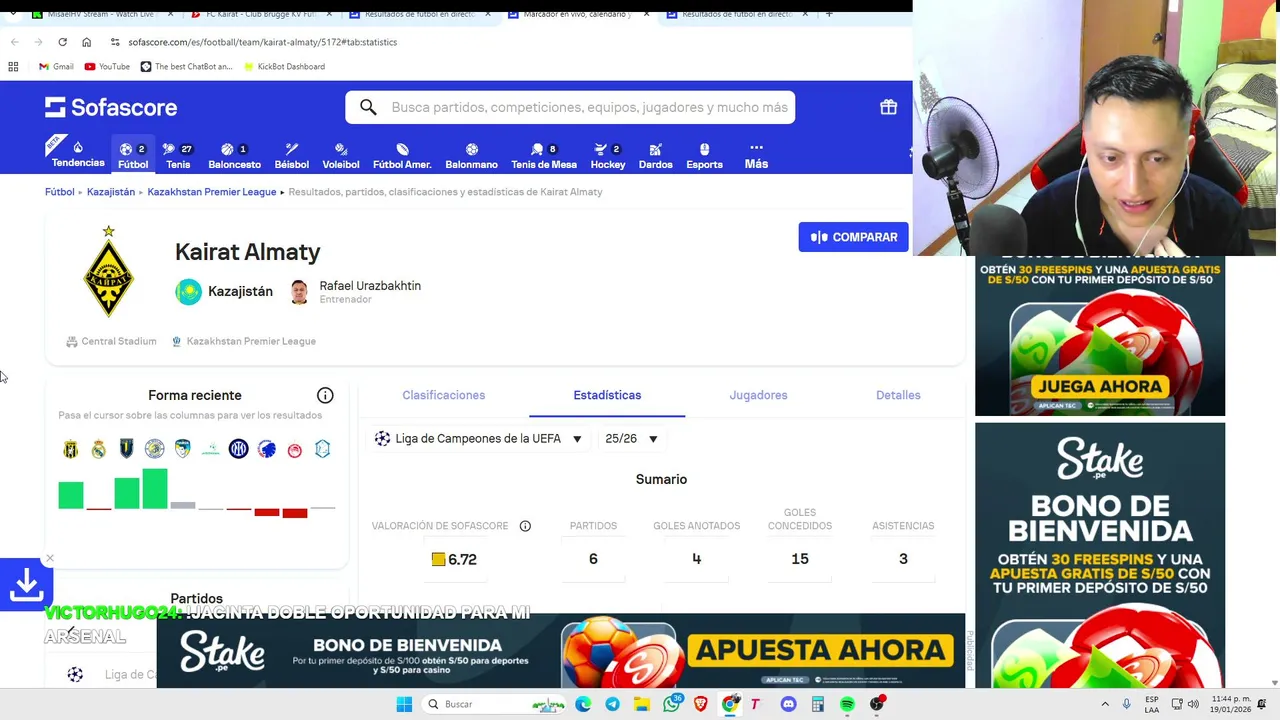Switch to the Clasificaciones tab

[x=443, y=395]
